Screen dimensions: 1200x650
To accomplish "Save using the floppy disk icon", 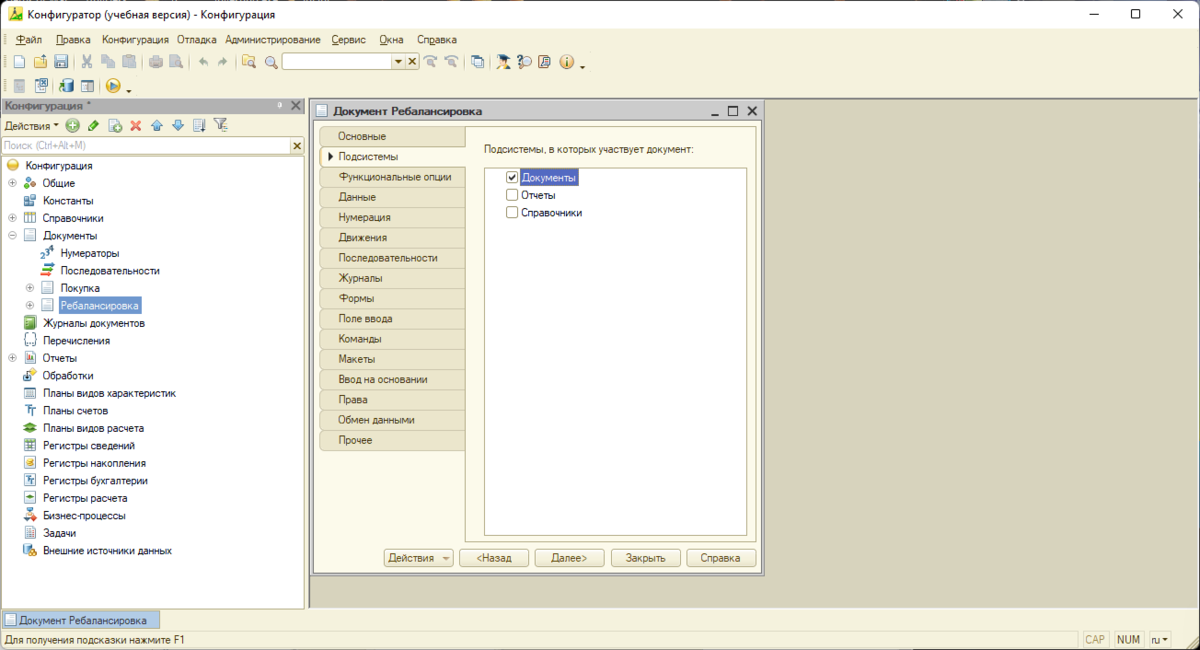I will click(61, 62).
